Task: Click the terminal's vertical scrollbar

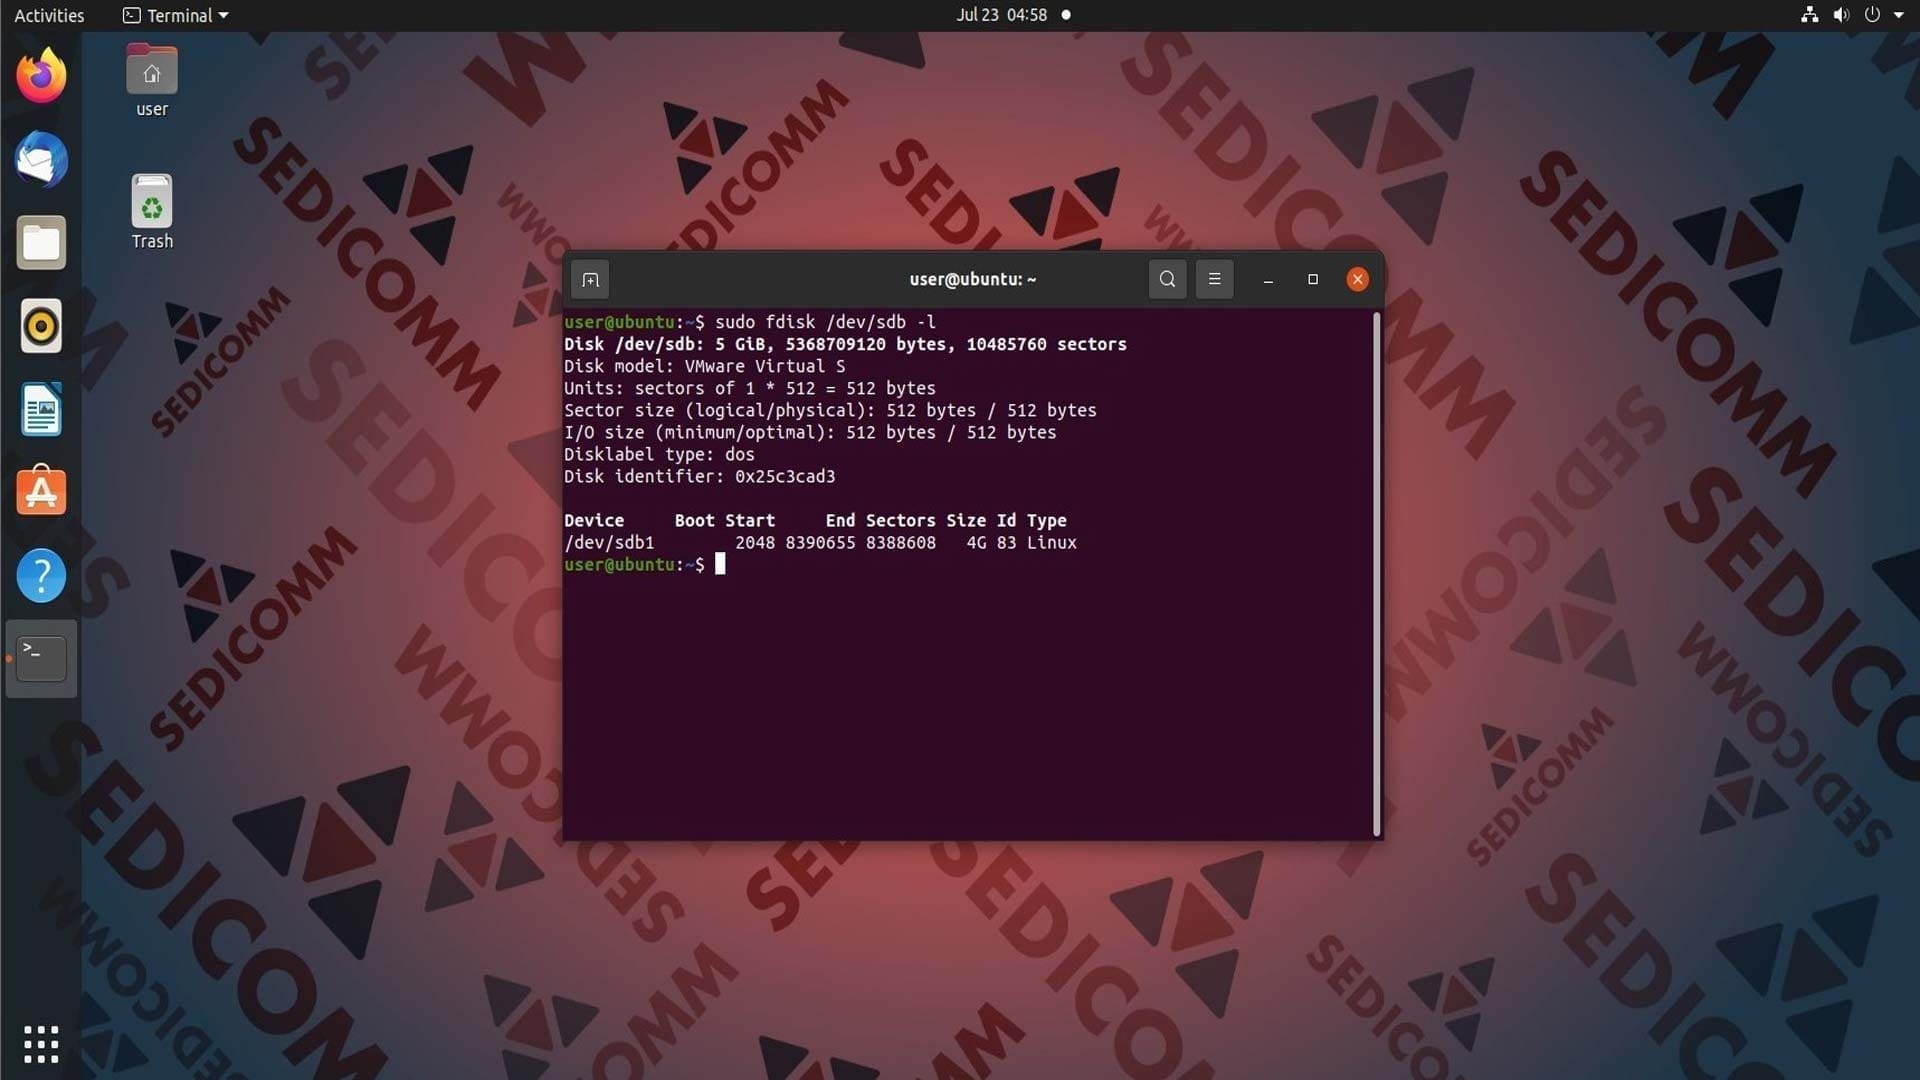Action: (x=1376, y=574)
